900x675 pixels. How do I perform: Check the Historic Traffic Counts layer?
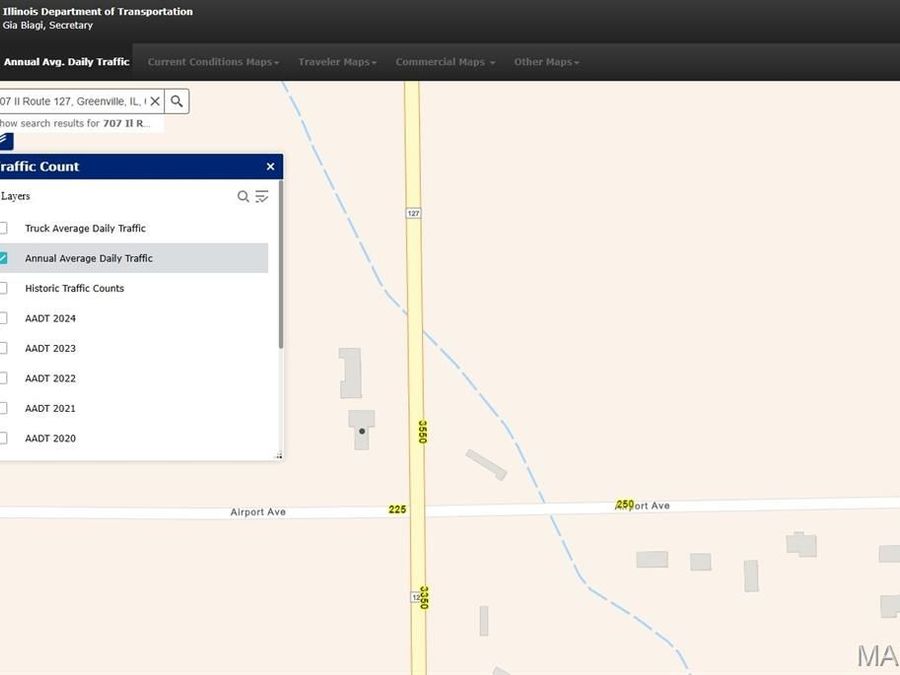pos(4,288)
